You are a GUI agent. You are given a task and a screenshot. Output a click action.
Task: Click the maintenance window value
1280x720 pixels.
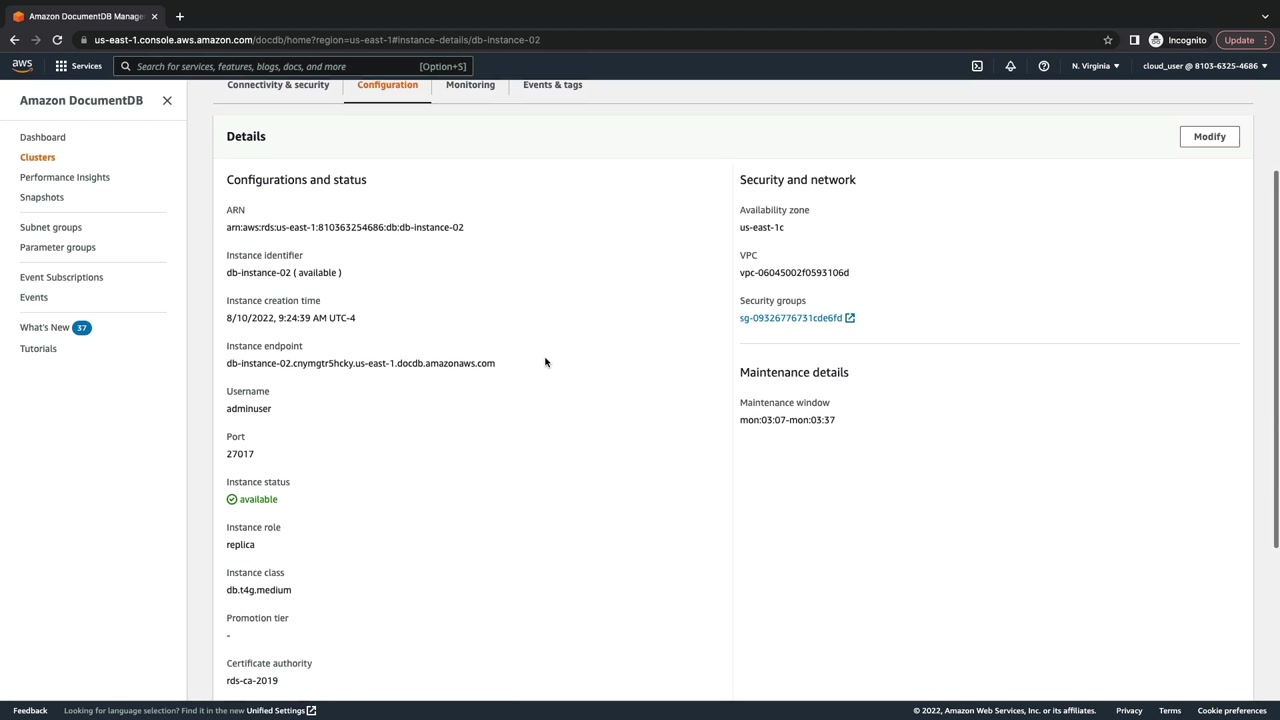[x=787, y=420]
